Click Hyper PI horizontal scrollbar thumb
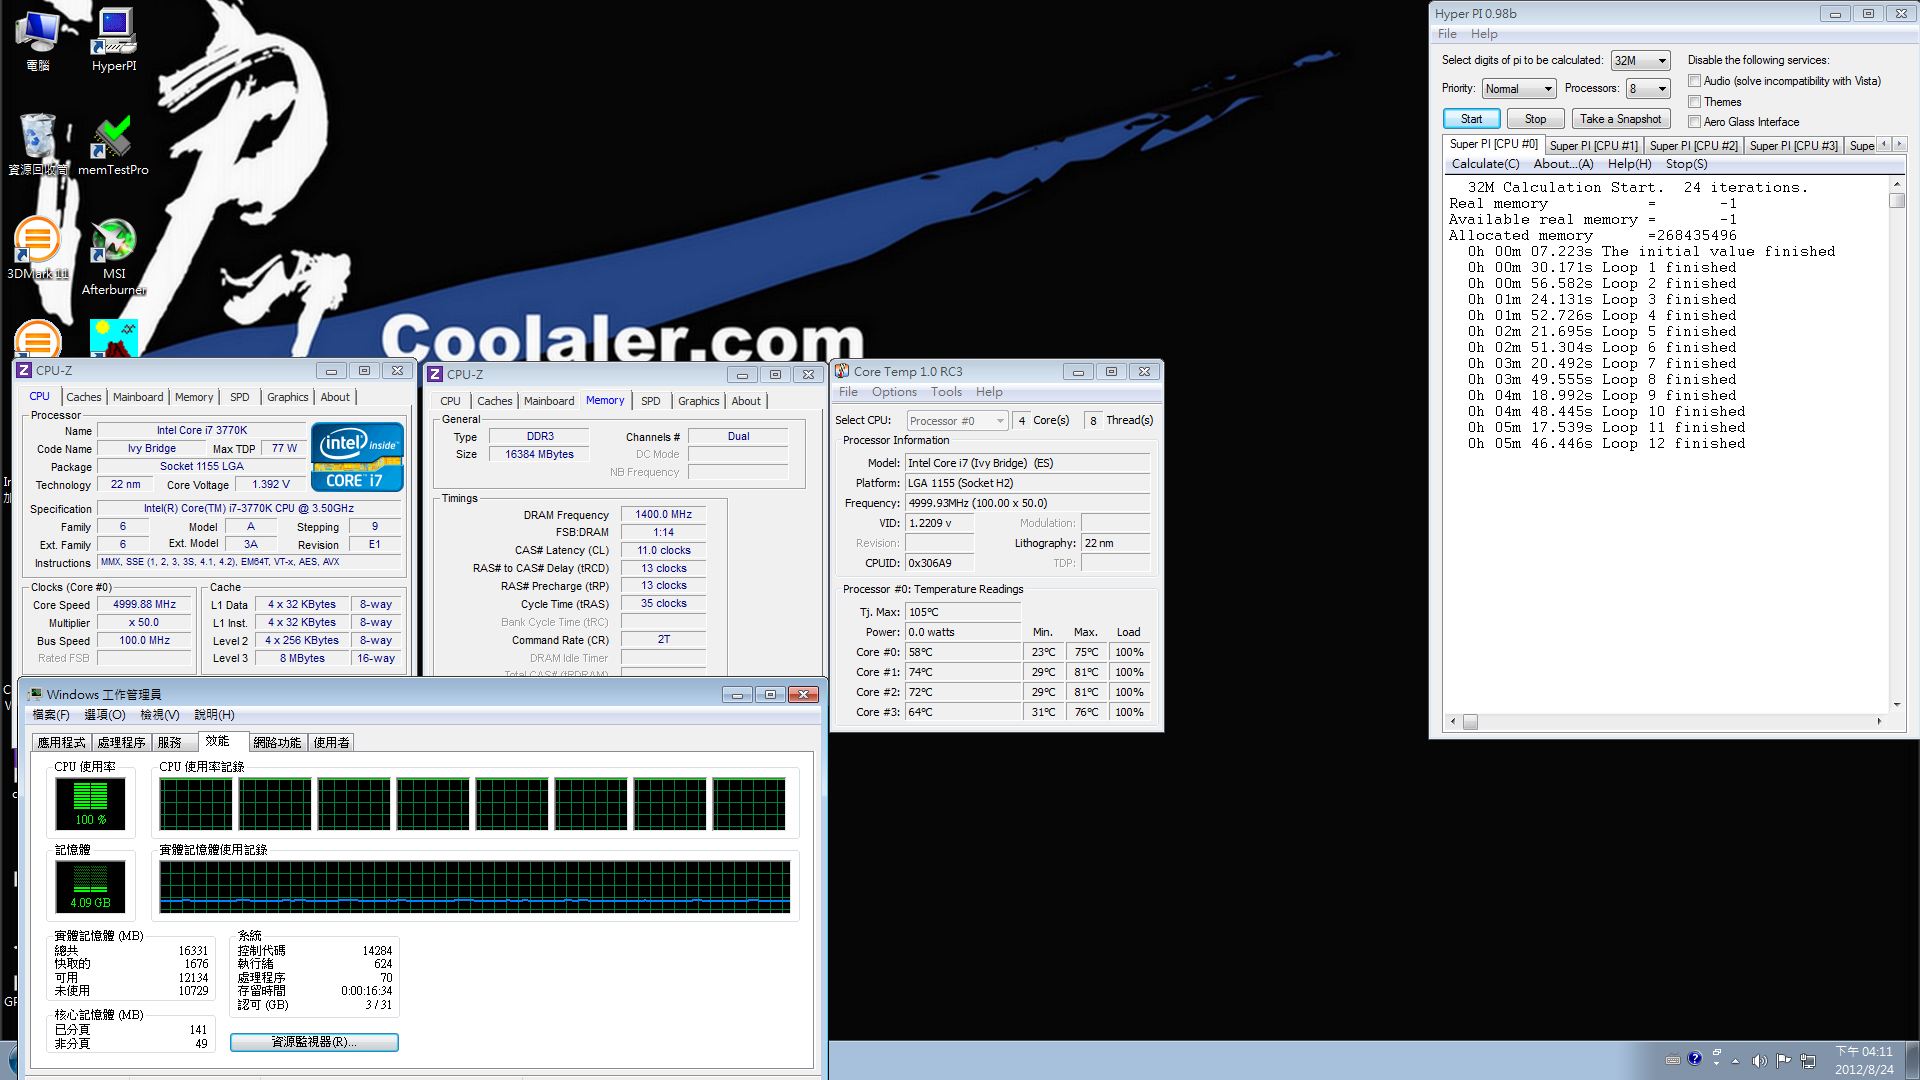The width and height of the screenshot is (1920, 1080). pyautogui.click(x=1470, y=721)
